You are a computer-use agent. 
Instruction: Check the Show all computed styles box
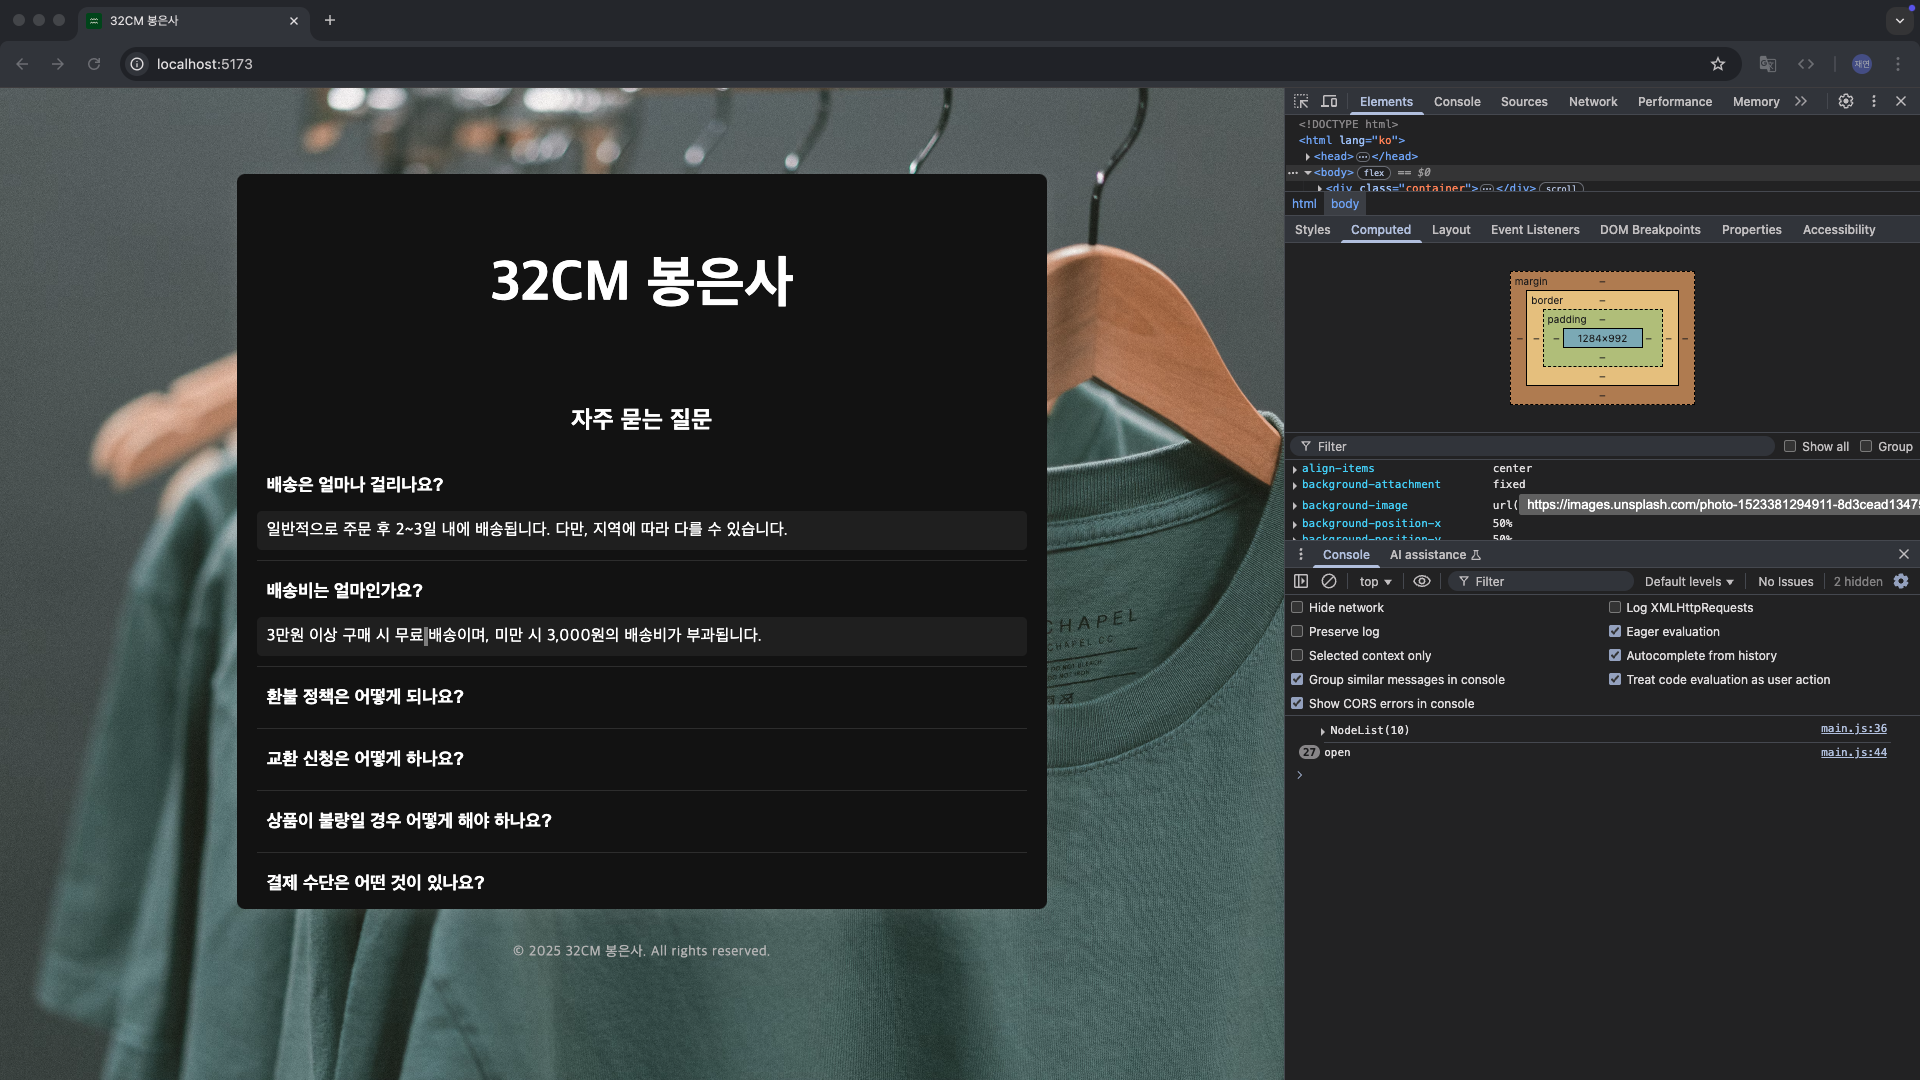(x=1790, y=446)
